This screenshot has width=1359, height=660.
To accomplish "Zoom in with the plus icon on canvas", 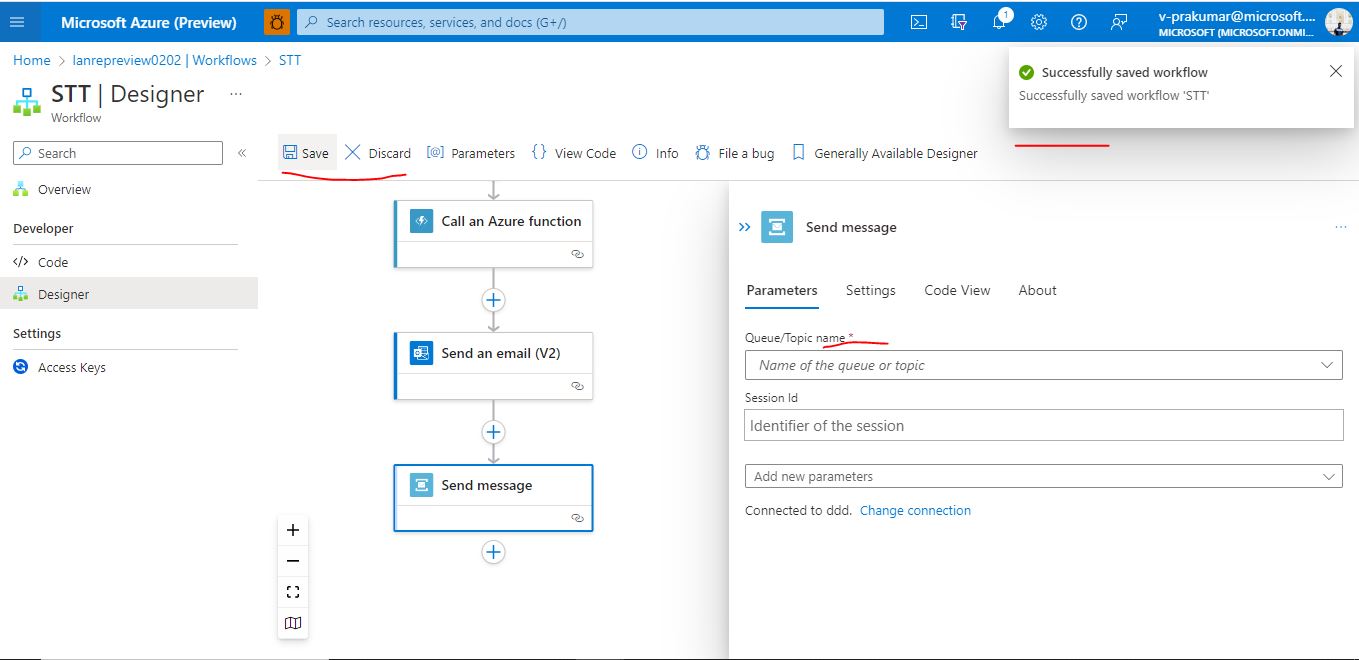I will click(292, 530).
